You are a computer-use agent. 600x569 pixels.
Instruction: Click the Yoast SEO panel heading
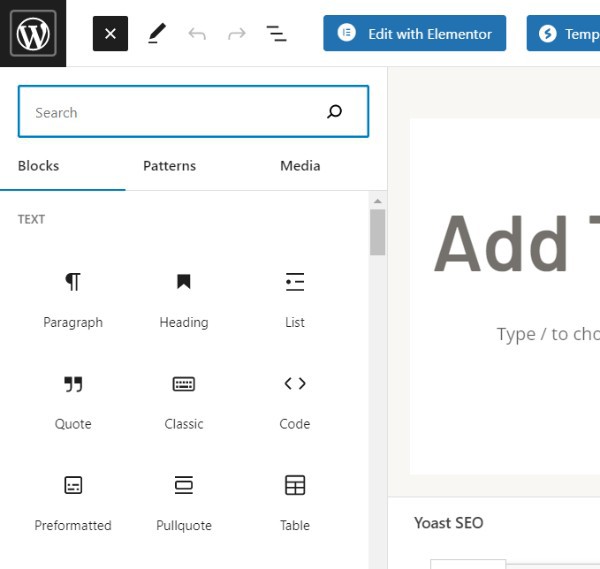click(x=448, y=523)
